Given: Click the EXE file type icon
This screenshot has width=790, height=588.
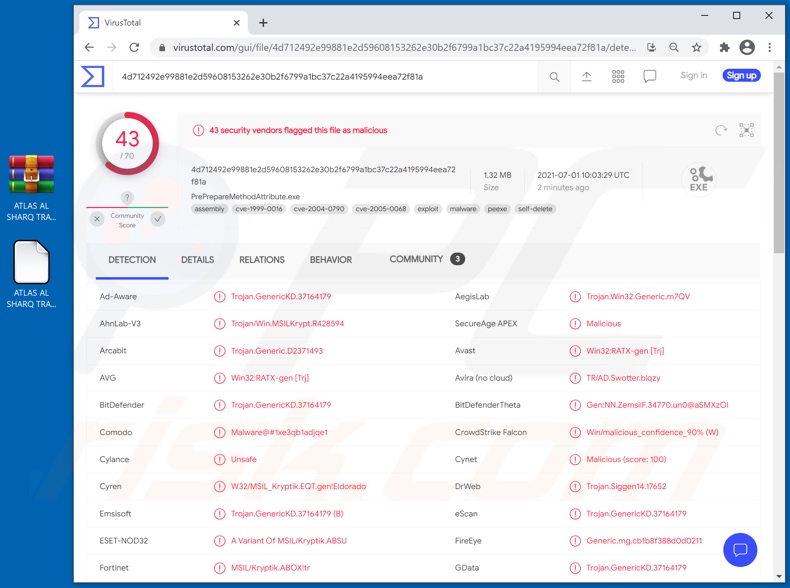Looking at the screenshot, I should pyautogui.click(x=699, y=179).
